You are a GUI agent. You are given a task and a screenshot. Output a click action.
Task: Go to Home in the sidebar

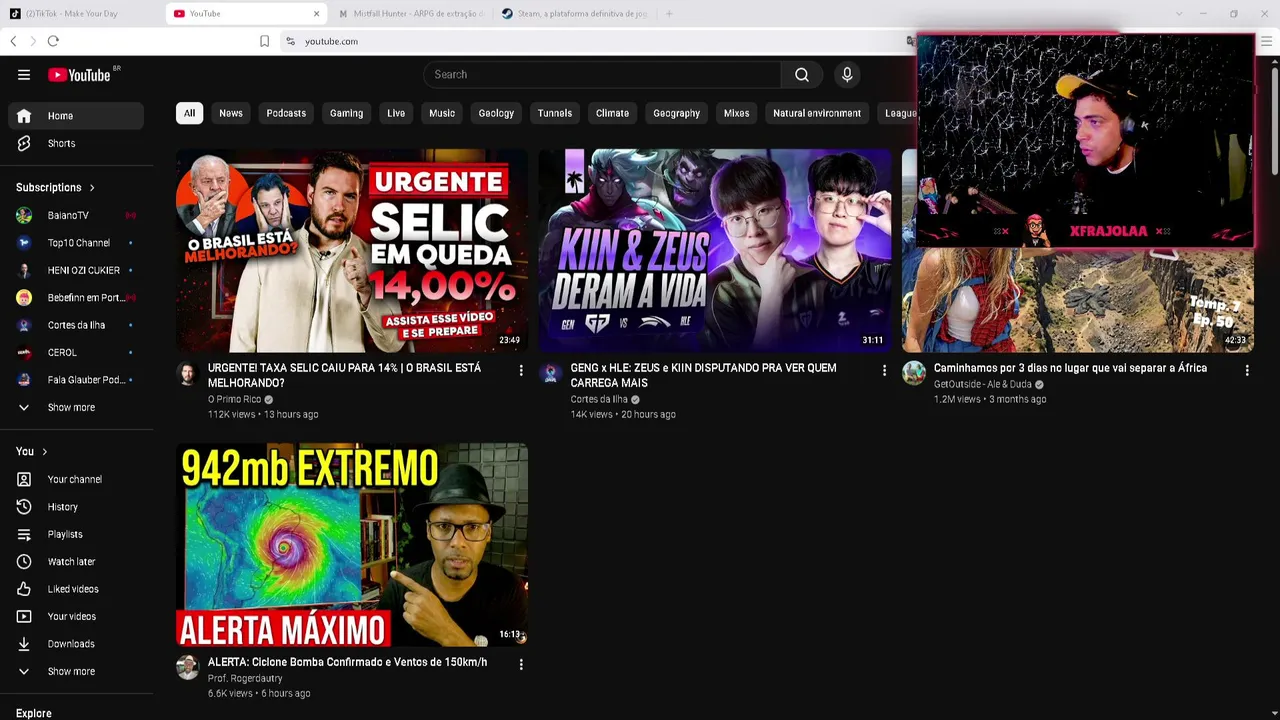click(76, 116)
